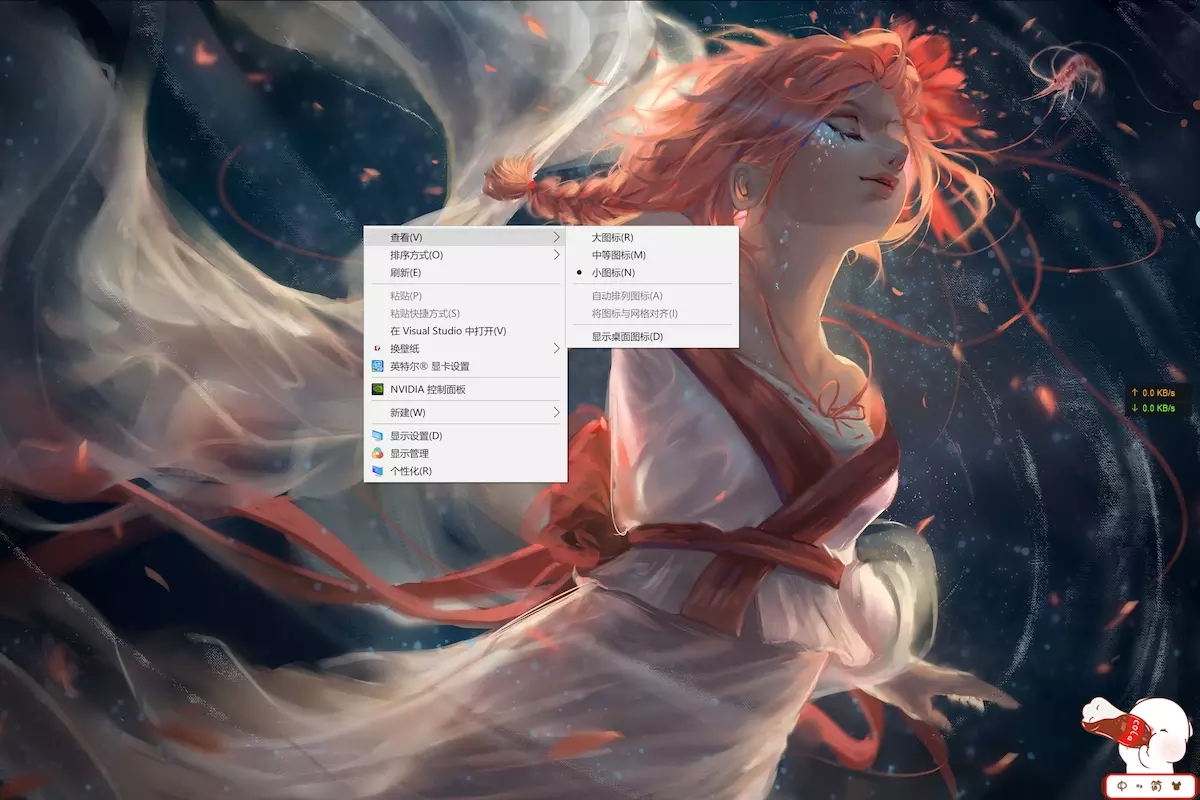Open 个性化(R) personalization

point(465,471)
